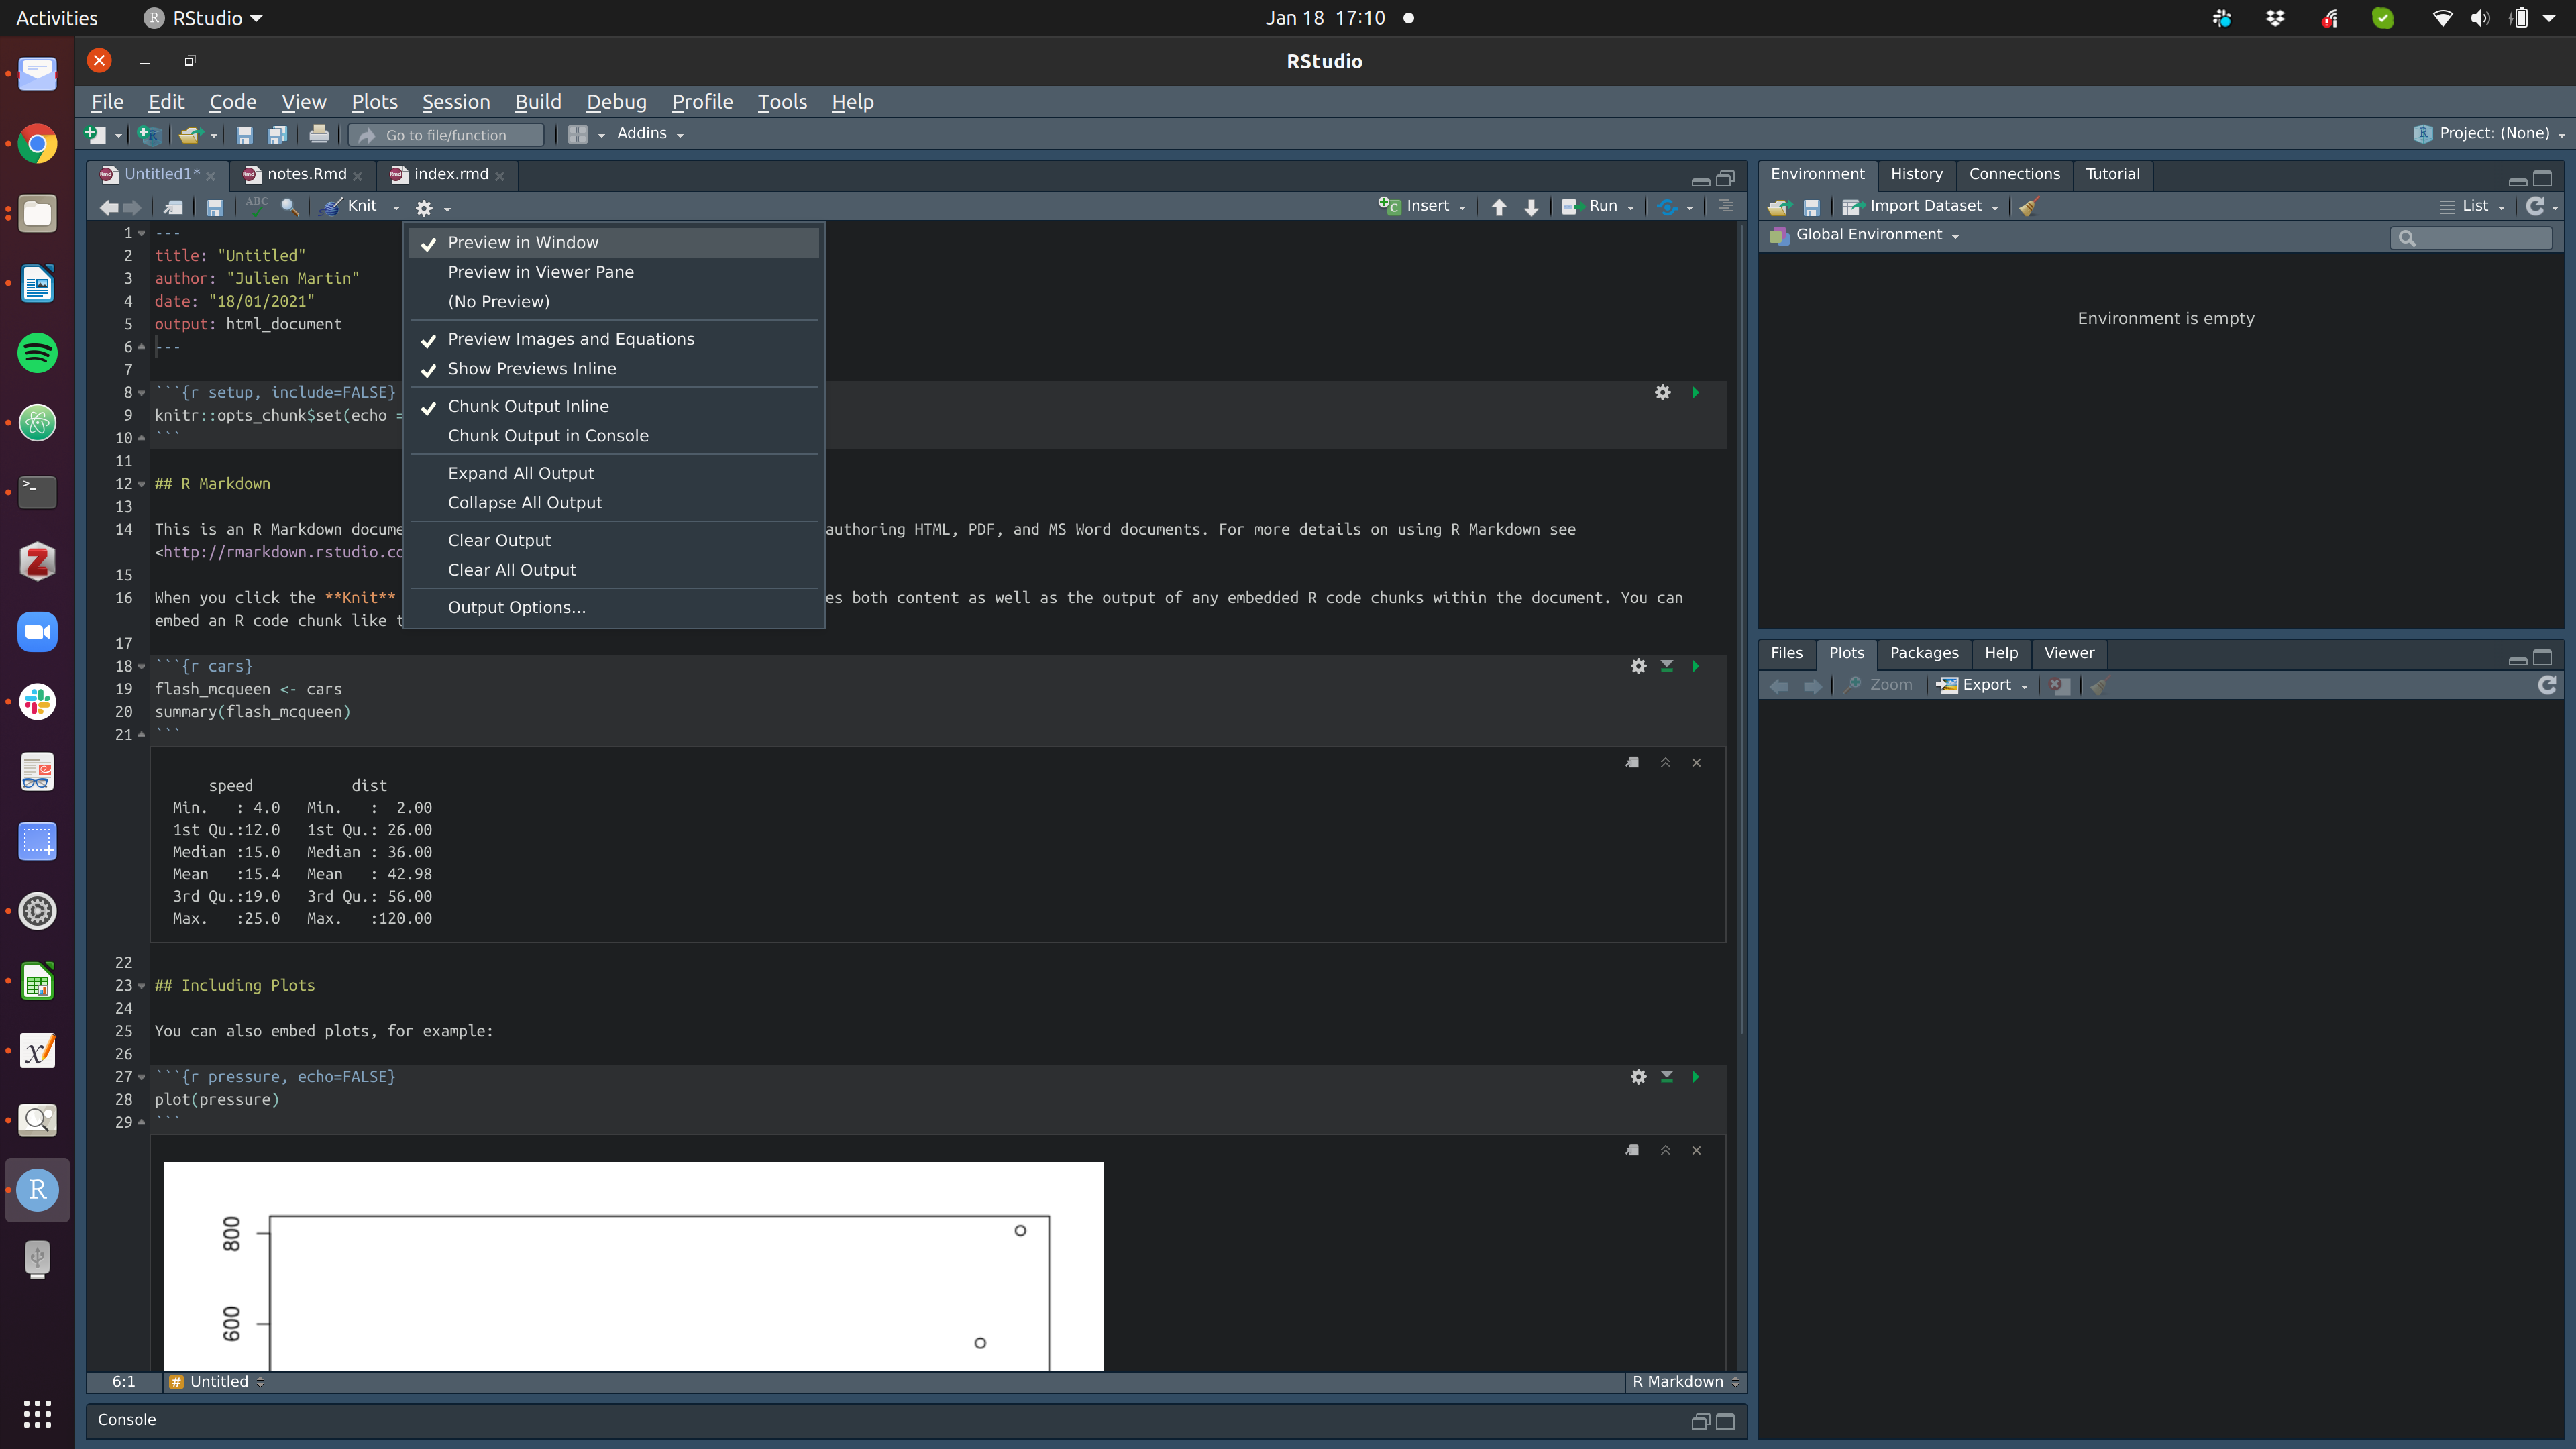Uncheck Preview Images and Equations
This screenshot has width=2576, height=1449.
[570, 339]
